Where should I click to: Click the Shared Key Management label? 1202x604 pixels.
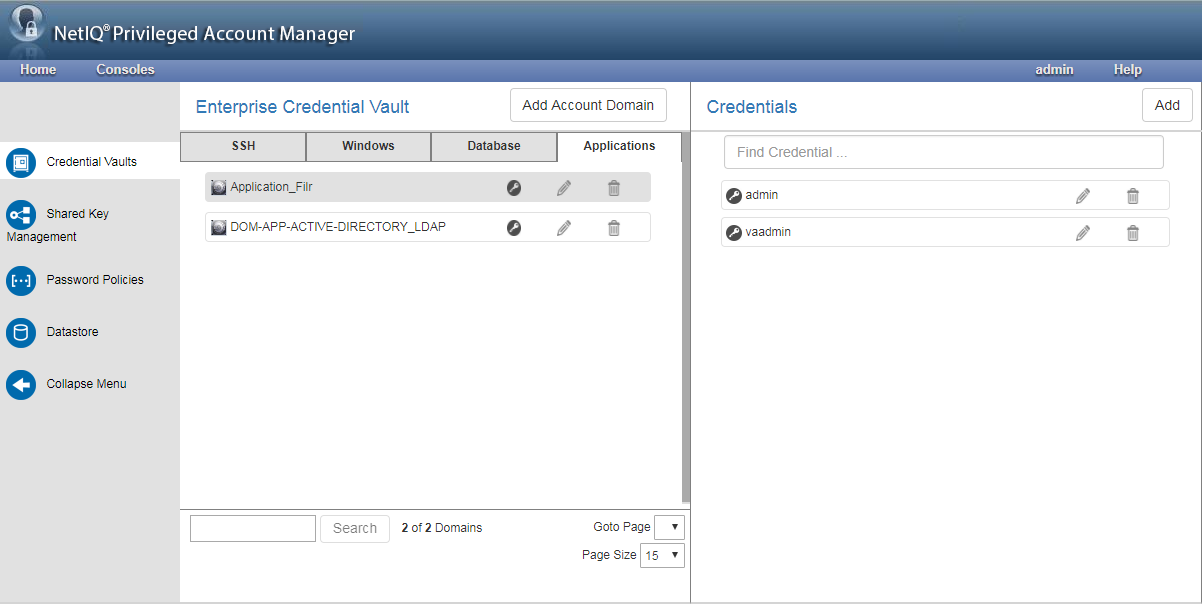point(58,225)
